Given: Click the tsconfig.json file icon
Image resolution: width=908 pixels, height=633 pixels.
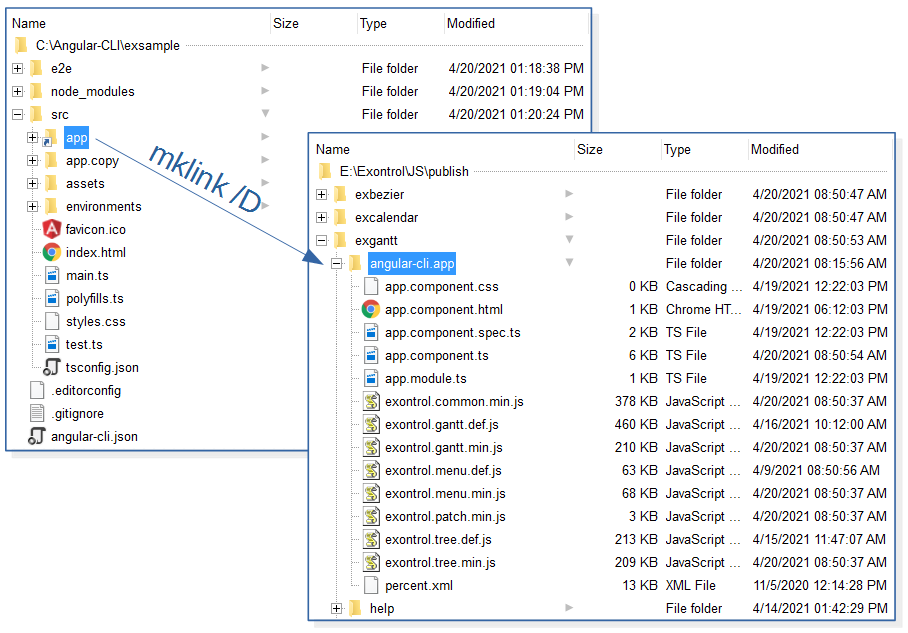Looking at the screenshot, I should [52, 367].
